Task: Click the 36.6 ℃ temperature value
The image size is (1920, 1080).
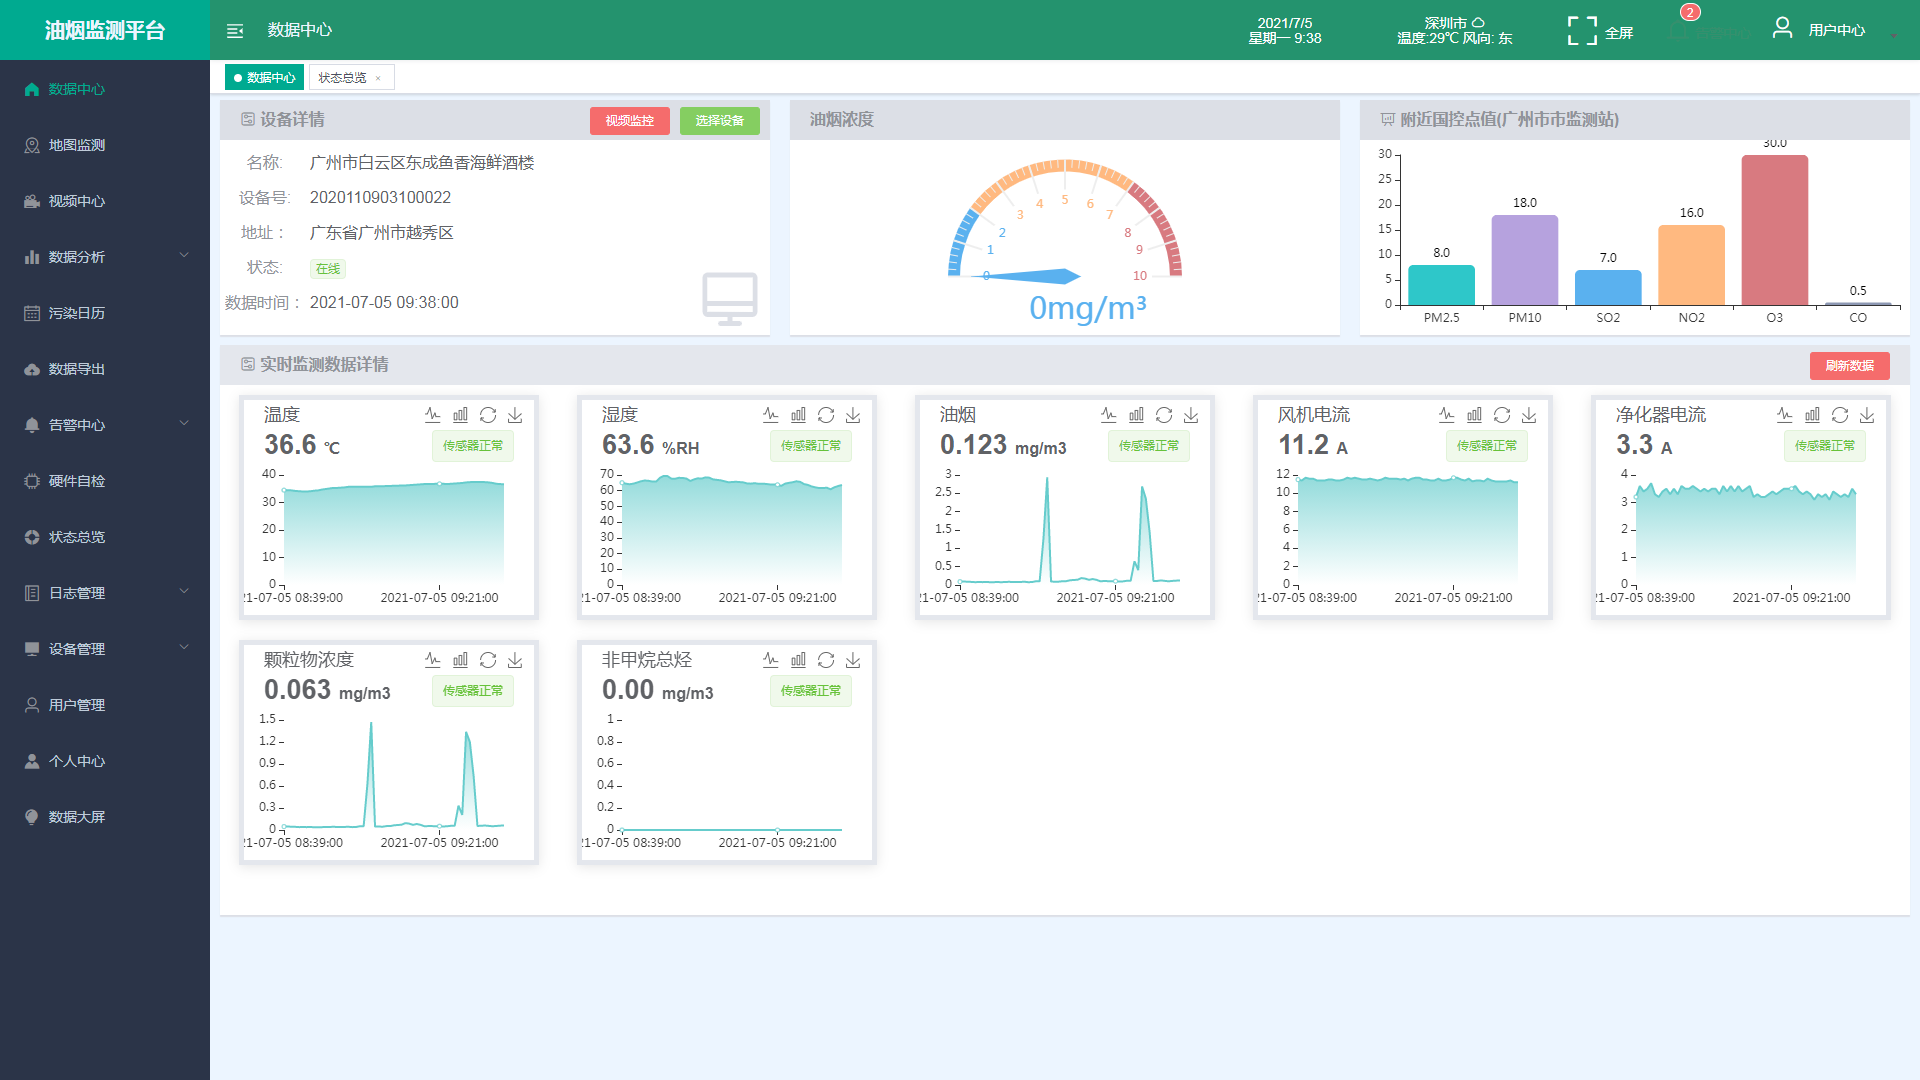Action: point(302,445)
